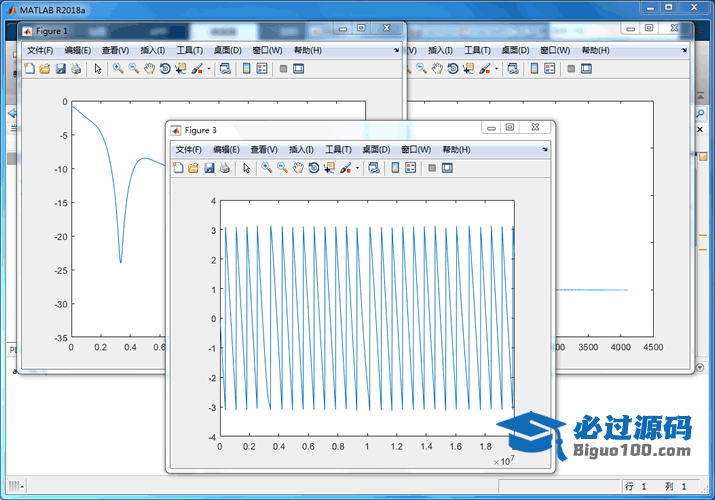Insert Legend icon in Figure 1 toolbar
This screenshot has height=500, width=715.
[262, 69]
